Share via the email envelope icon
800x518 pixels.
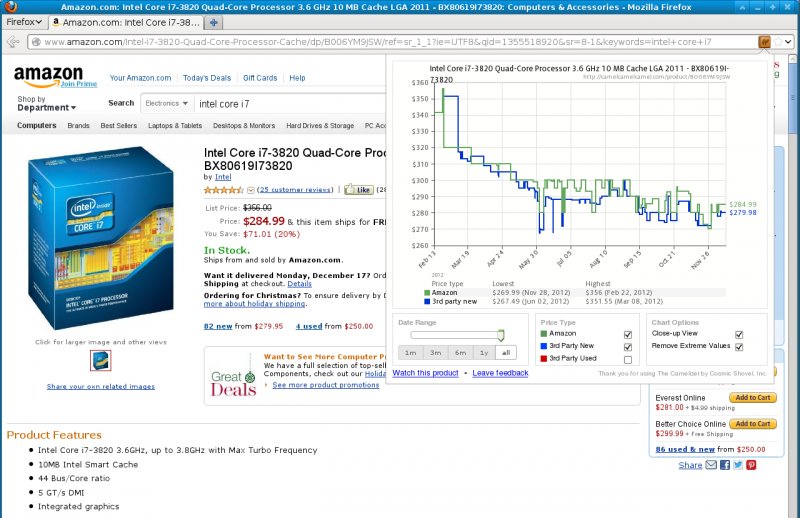711,465
